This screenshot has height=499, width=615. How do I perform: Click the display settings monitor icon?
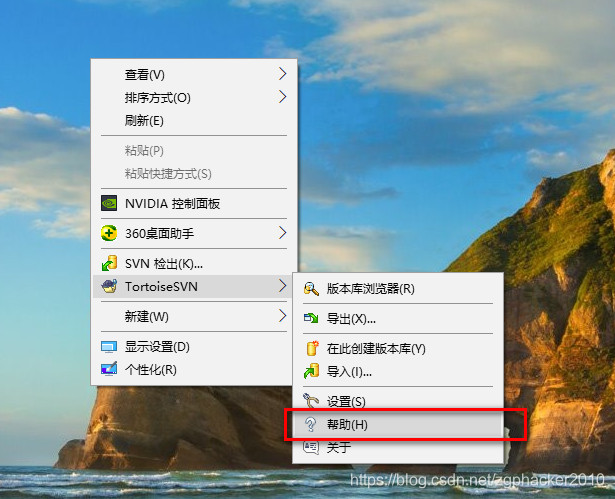coord(109,347)
